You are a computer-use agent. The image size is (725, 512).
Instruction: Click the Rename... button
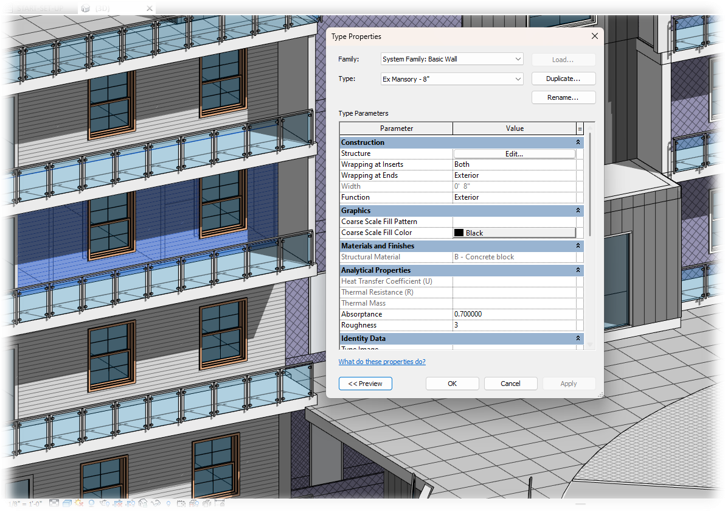[563, 98]
